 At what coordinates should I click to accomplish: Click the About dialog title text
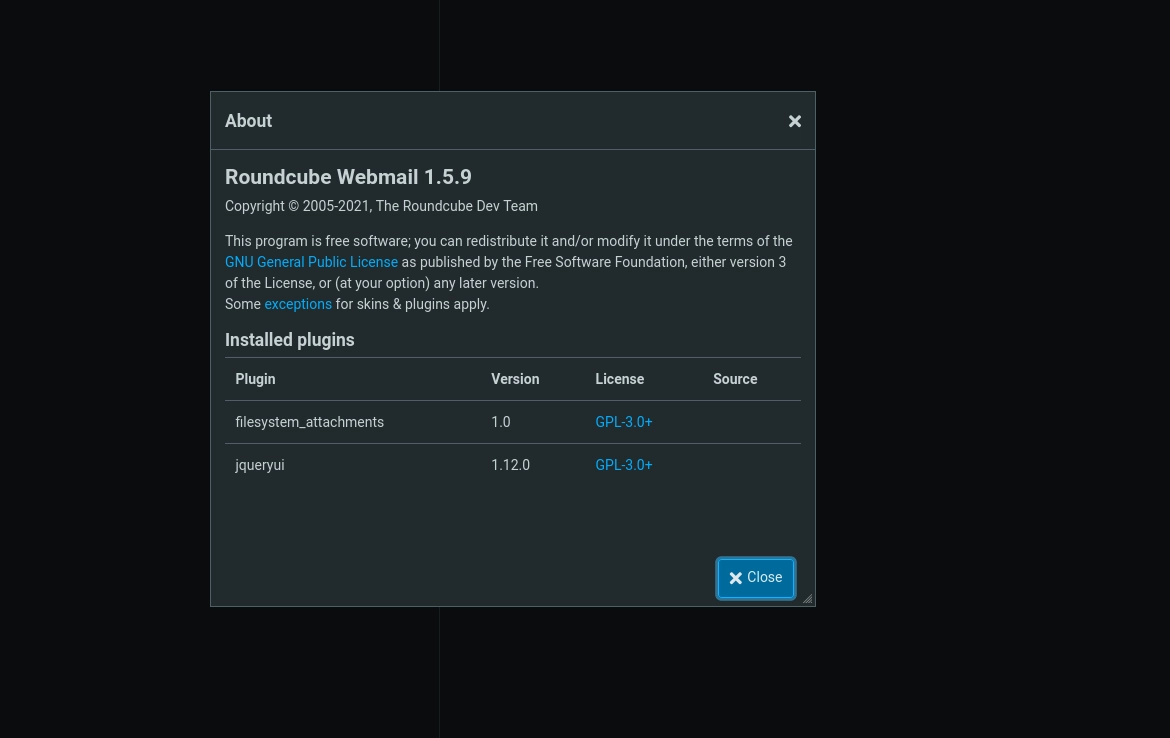248,121
